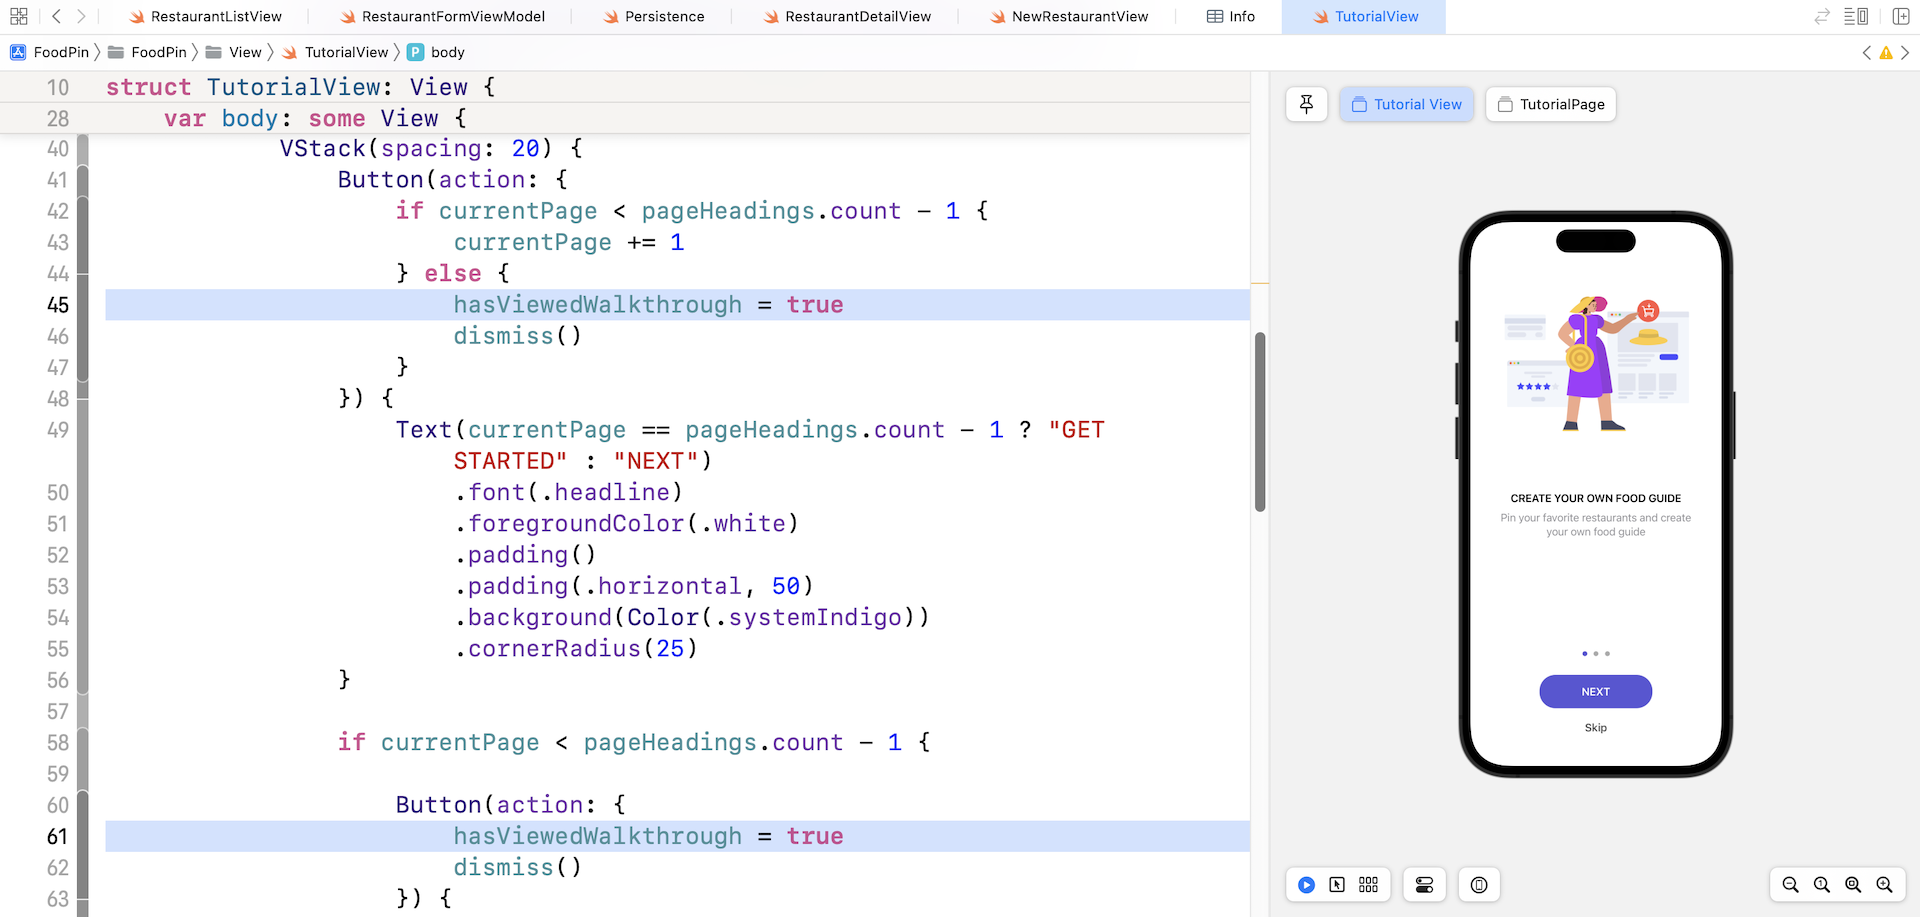Open the related items grid menu

(18, 16)
